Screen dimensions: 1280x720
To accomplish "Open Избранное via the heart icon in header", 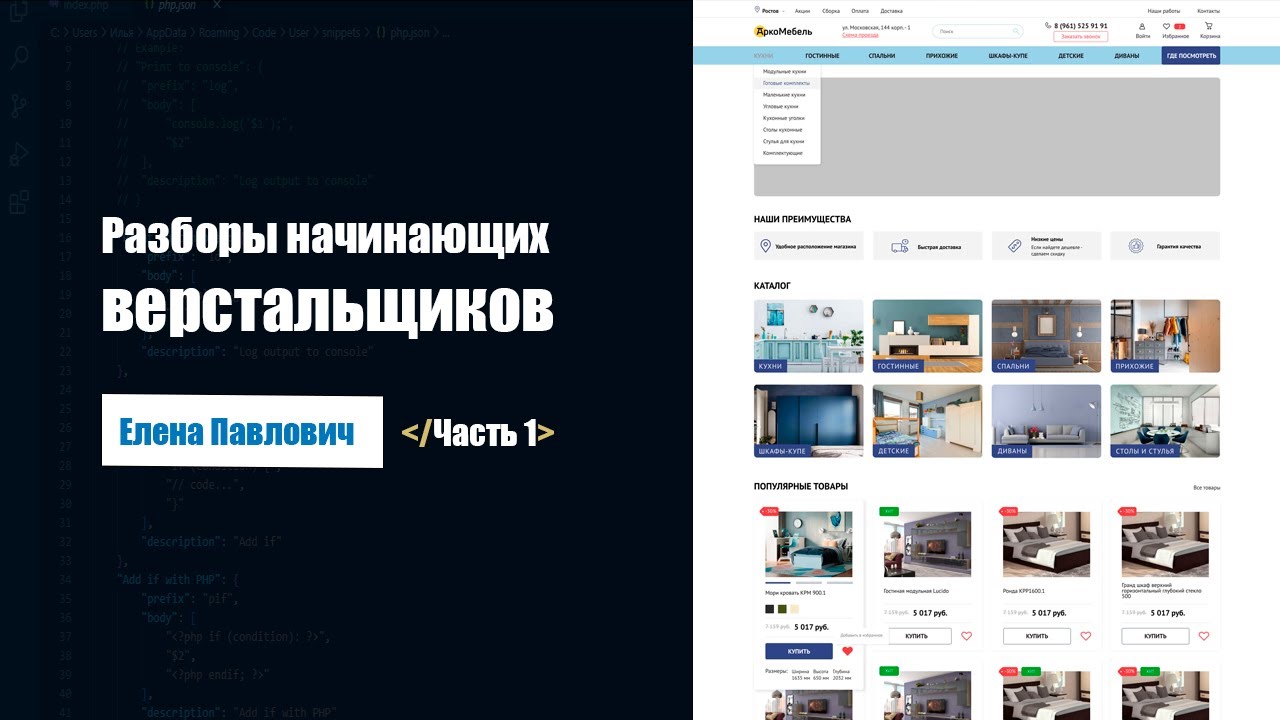I will (x=1166, y=27).
